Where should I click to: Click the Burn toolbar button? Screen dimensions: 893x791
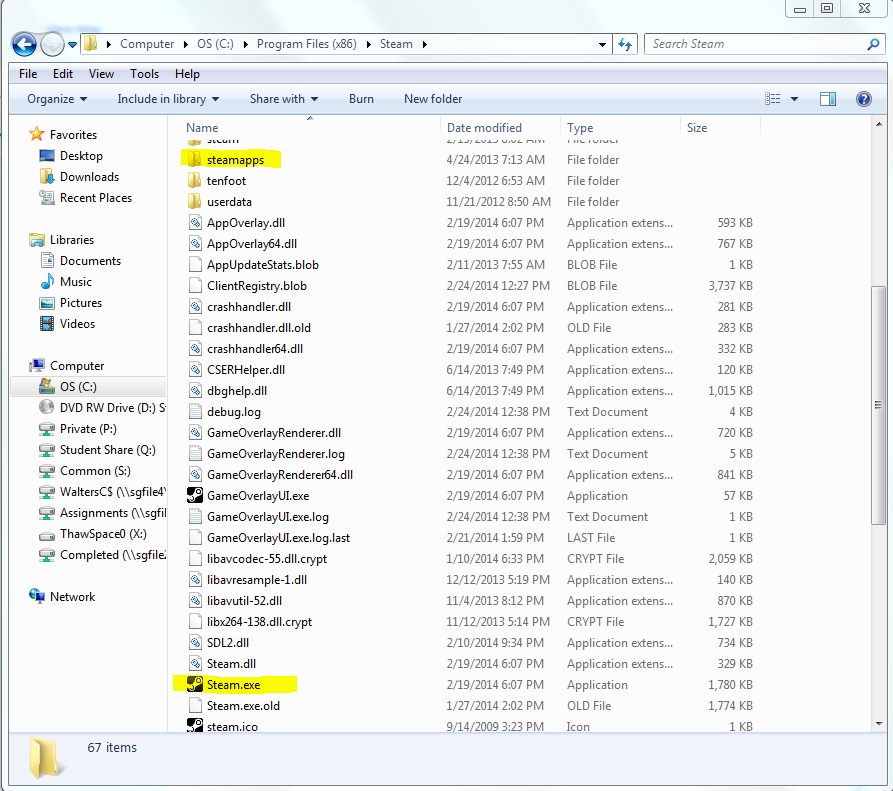point(361,99)
